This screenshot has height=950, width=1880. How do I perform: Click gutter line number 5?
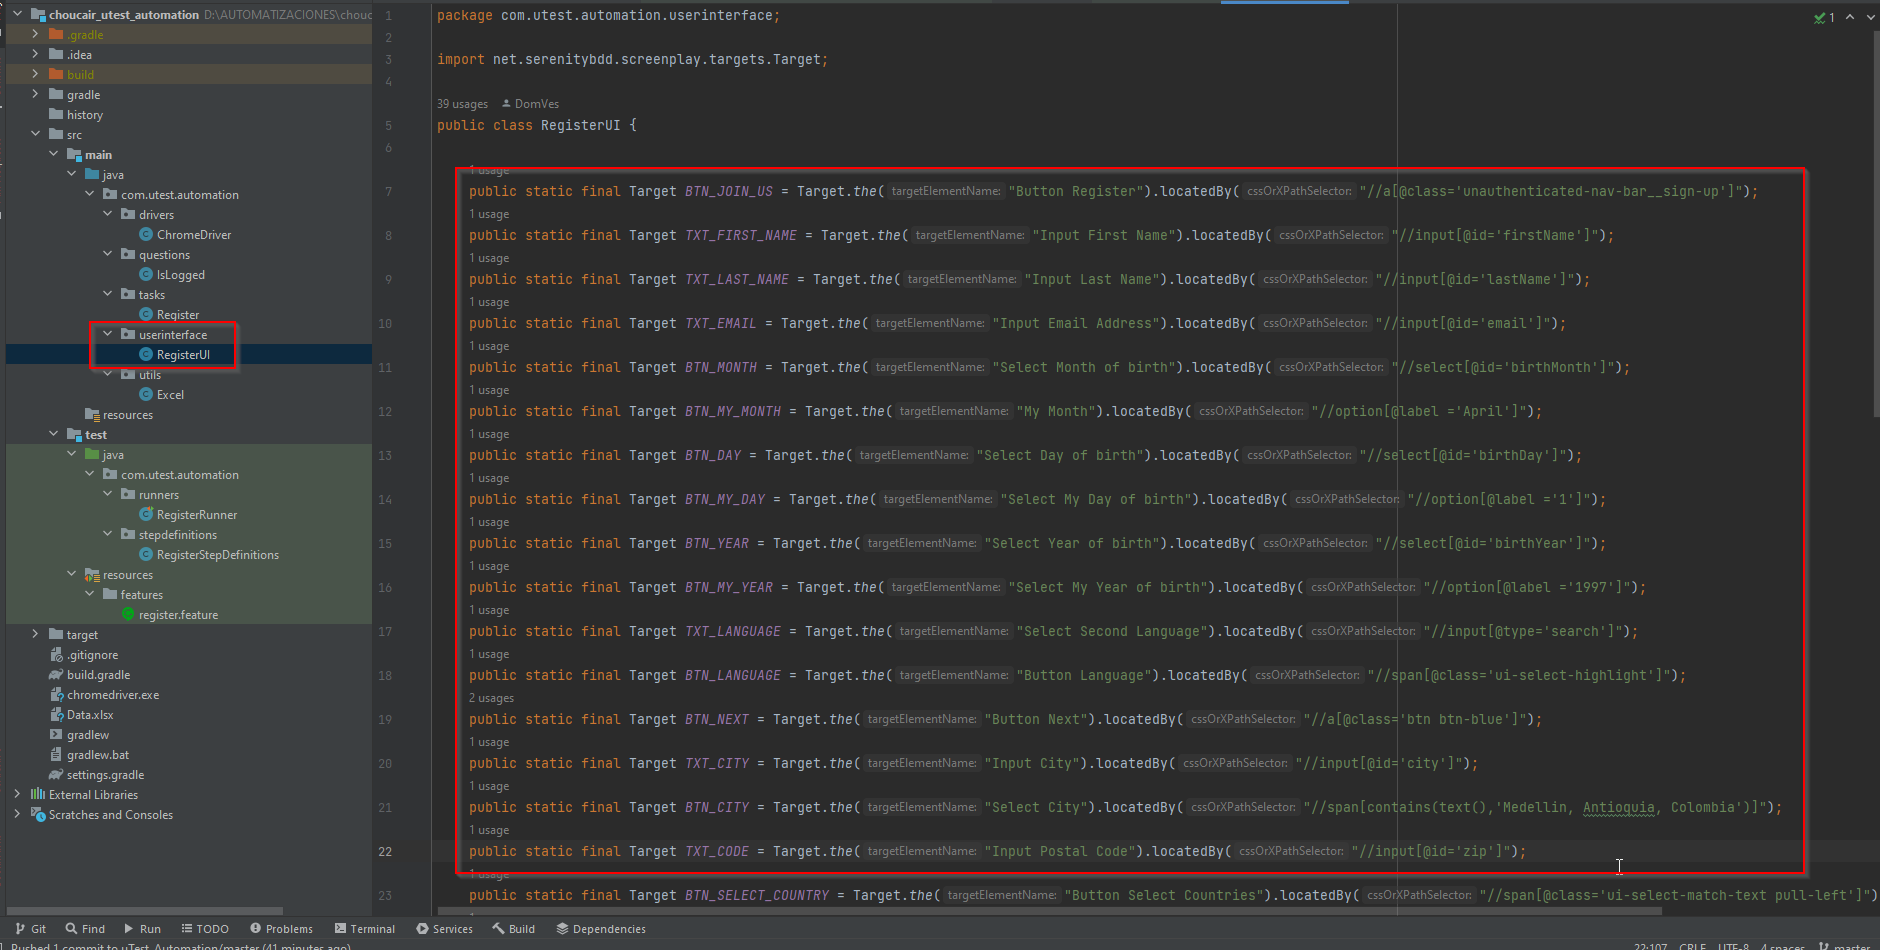click(388, 126)
